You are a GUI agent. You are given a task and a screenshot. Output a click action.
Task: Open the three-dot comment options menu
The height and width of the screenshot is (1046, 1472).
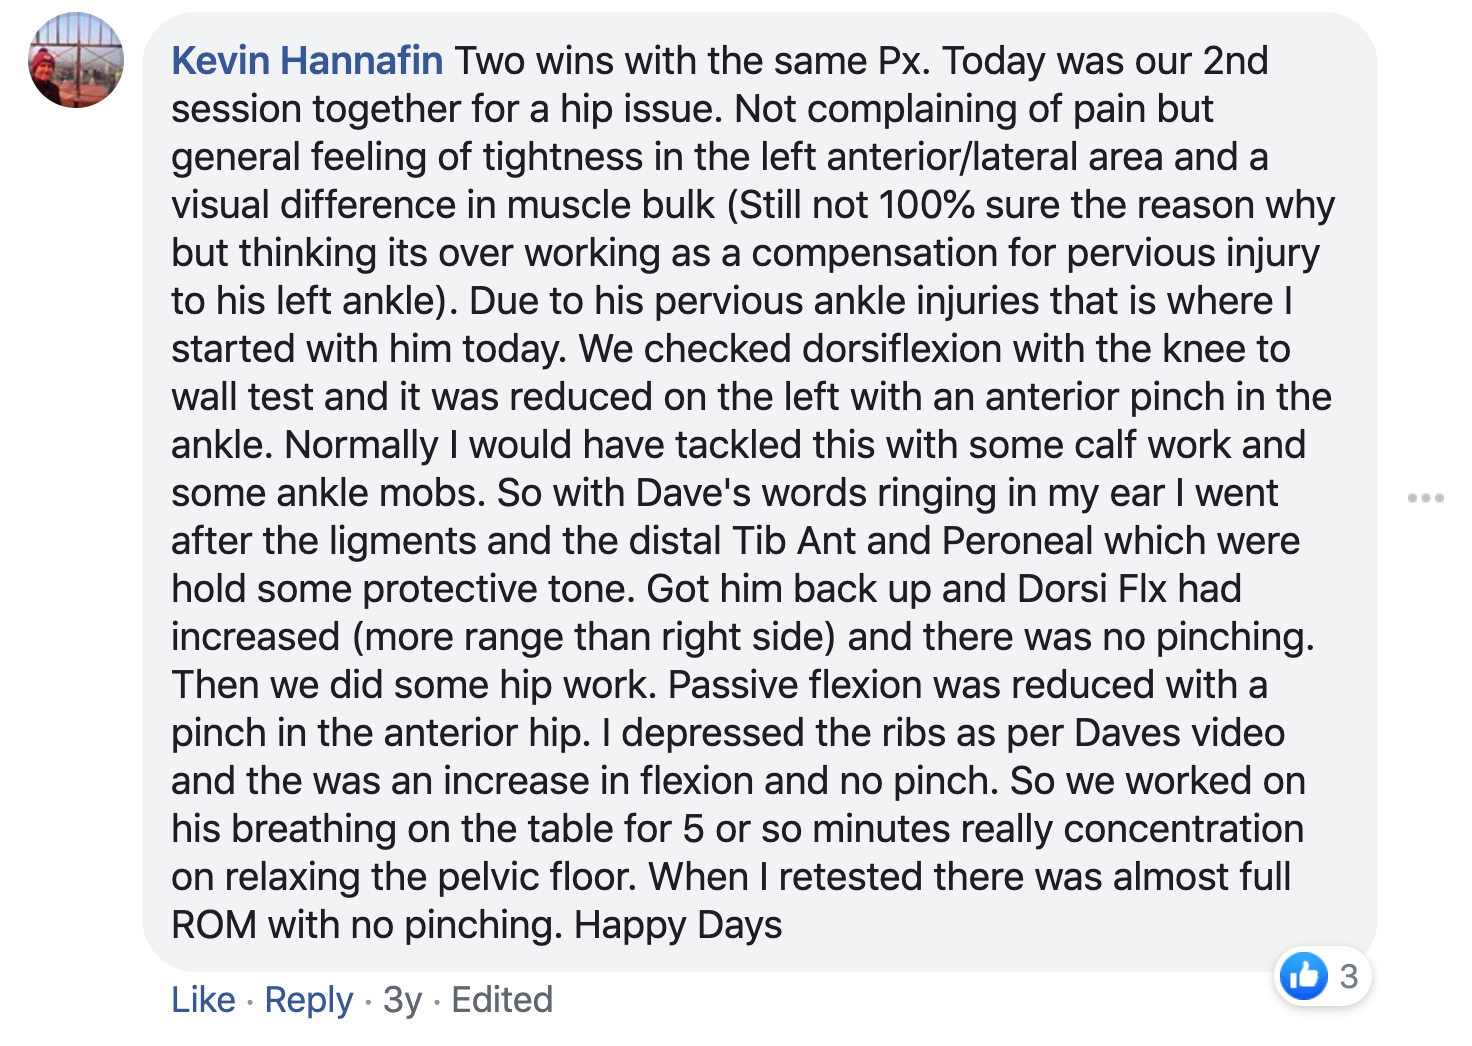click(1425, 497)
